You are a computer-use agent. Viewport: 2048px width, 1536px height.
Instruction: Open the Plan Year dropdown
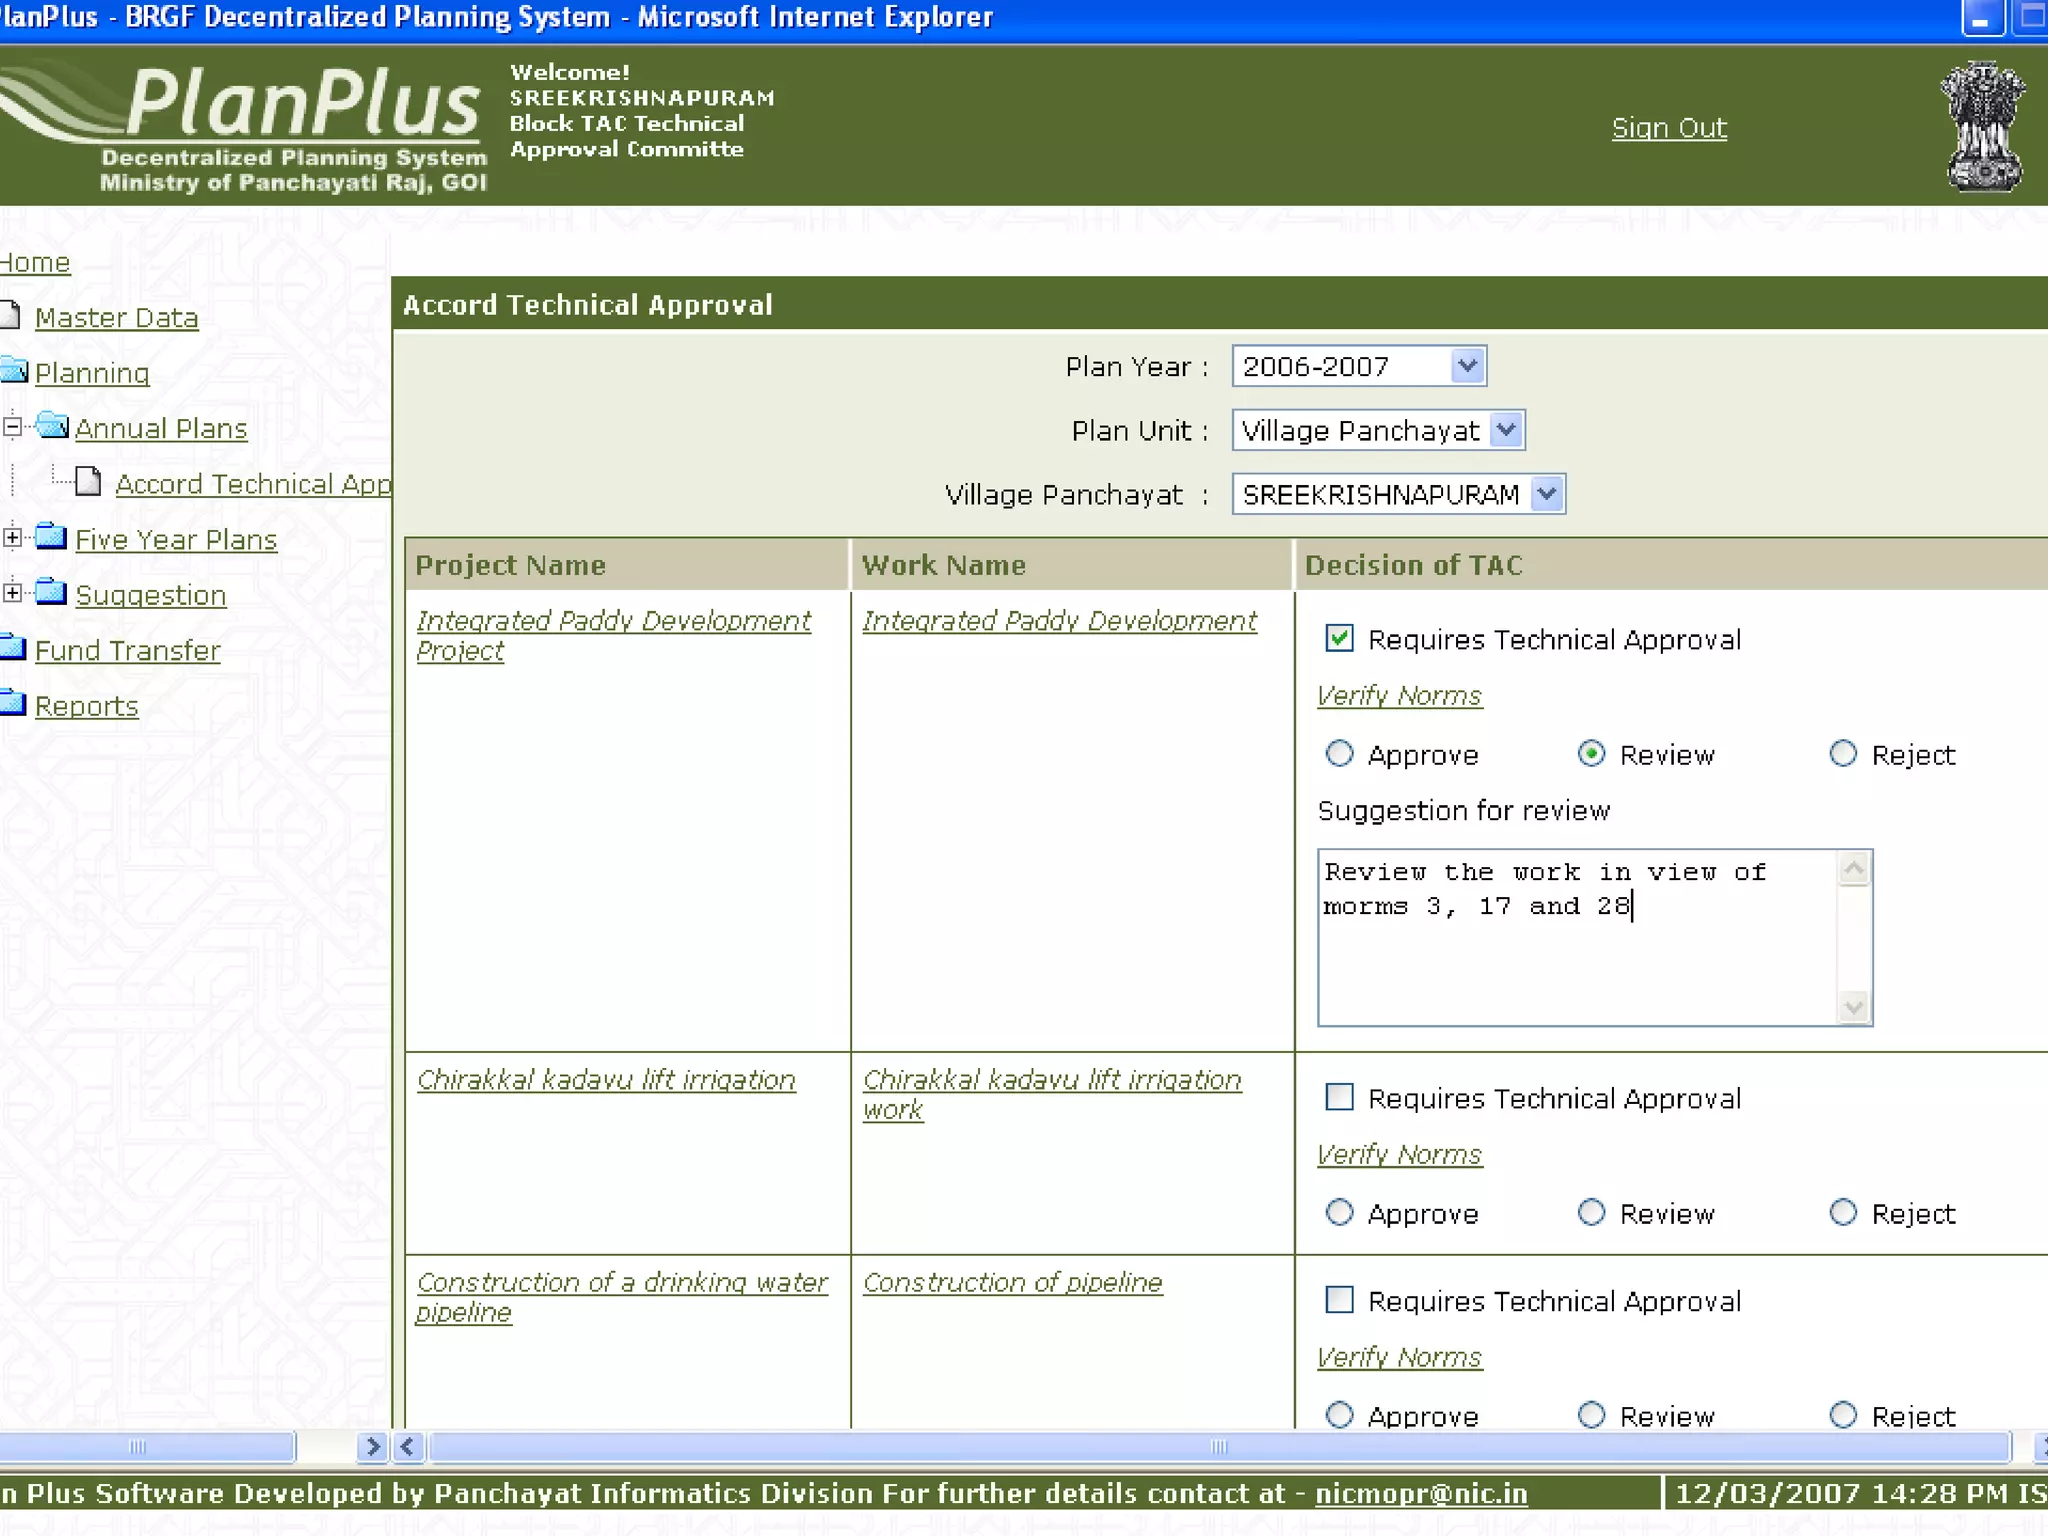1466,366
